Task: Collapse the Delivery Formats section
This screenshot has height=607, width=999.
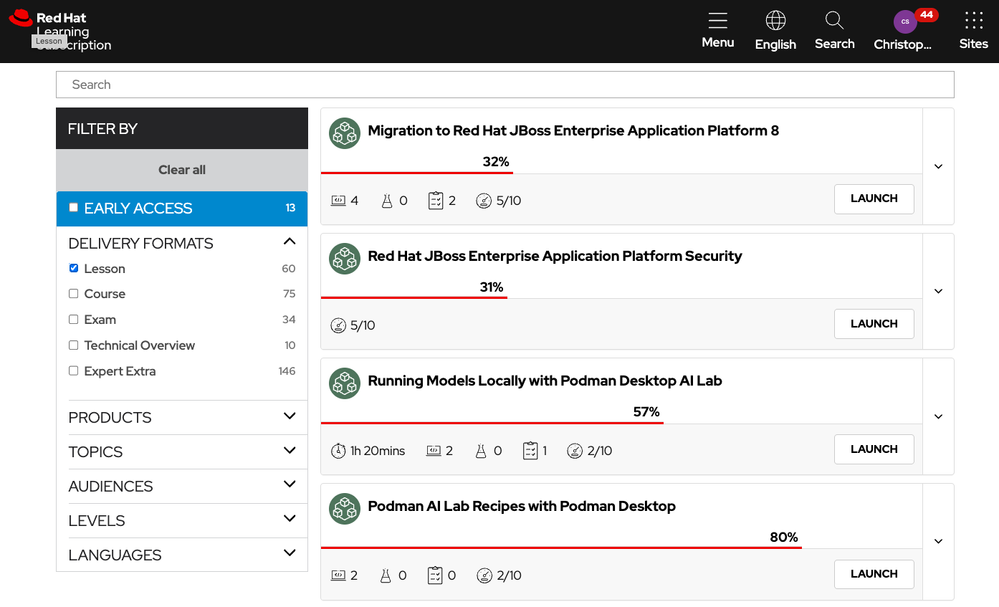Action: coord(289,242)
